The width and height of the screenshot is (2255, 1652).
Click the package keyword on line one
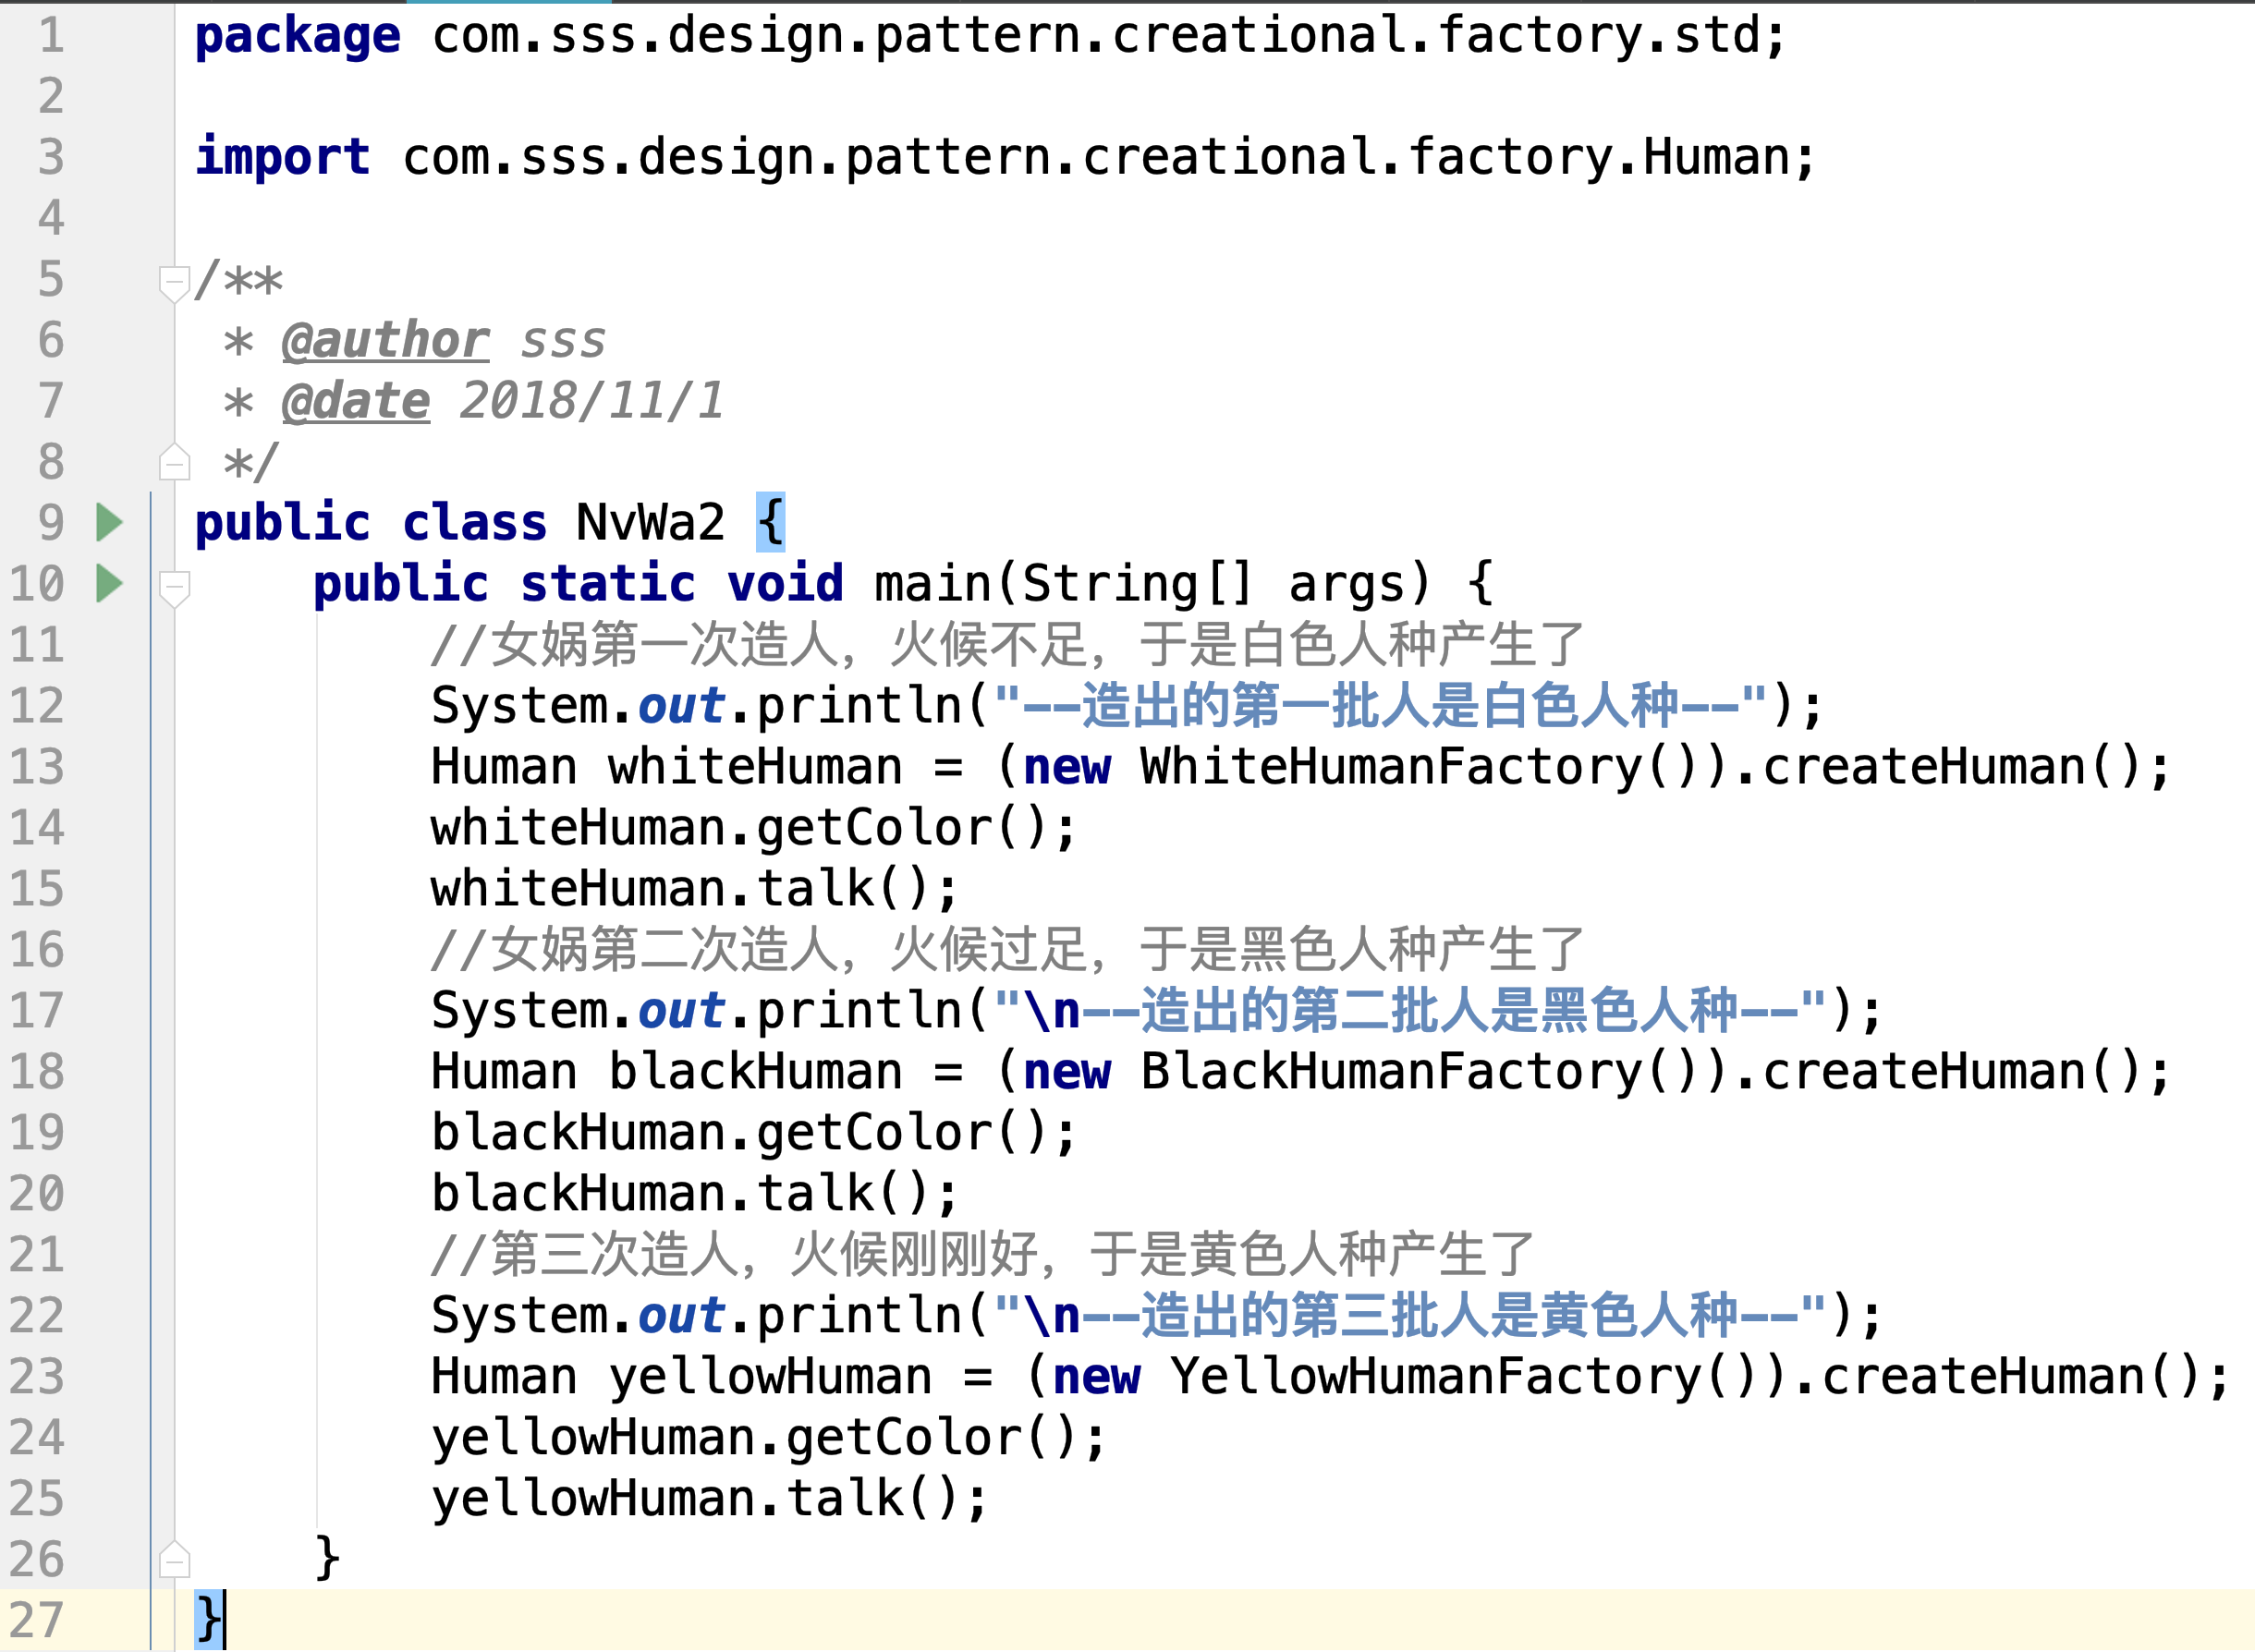pyautogui.click(x=297, y=36)
